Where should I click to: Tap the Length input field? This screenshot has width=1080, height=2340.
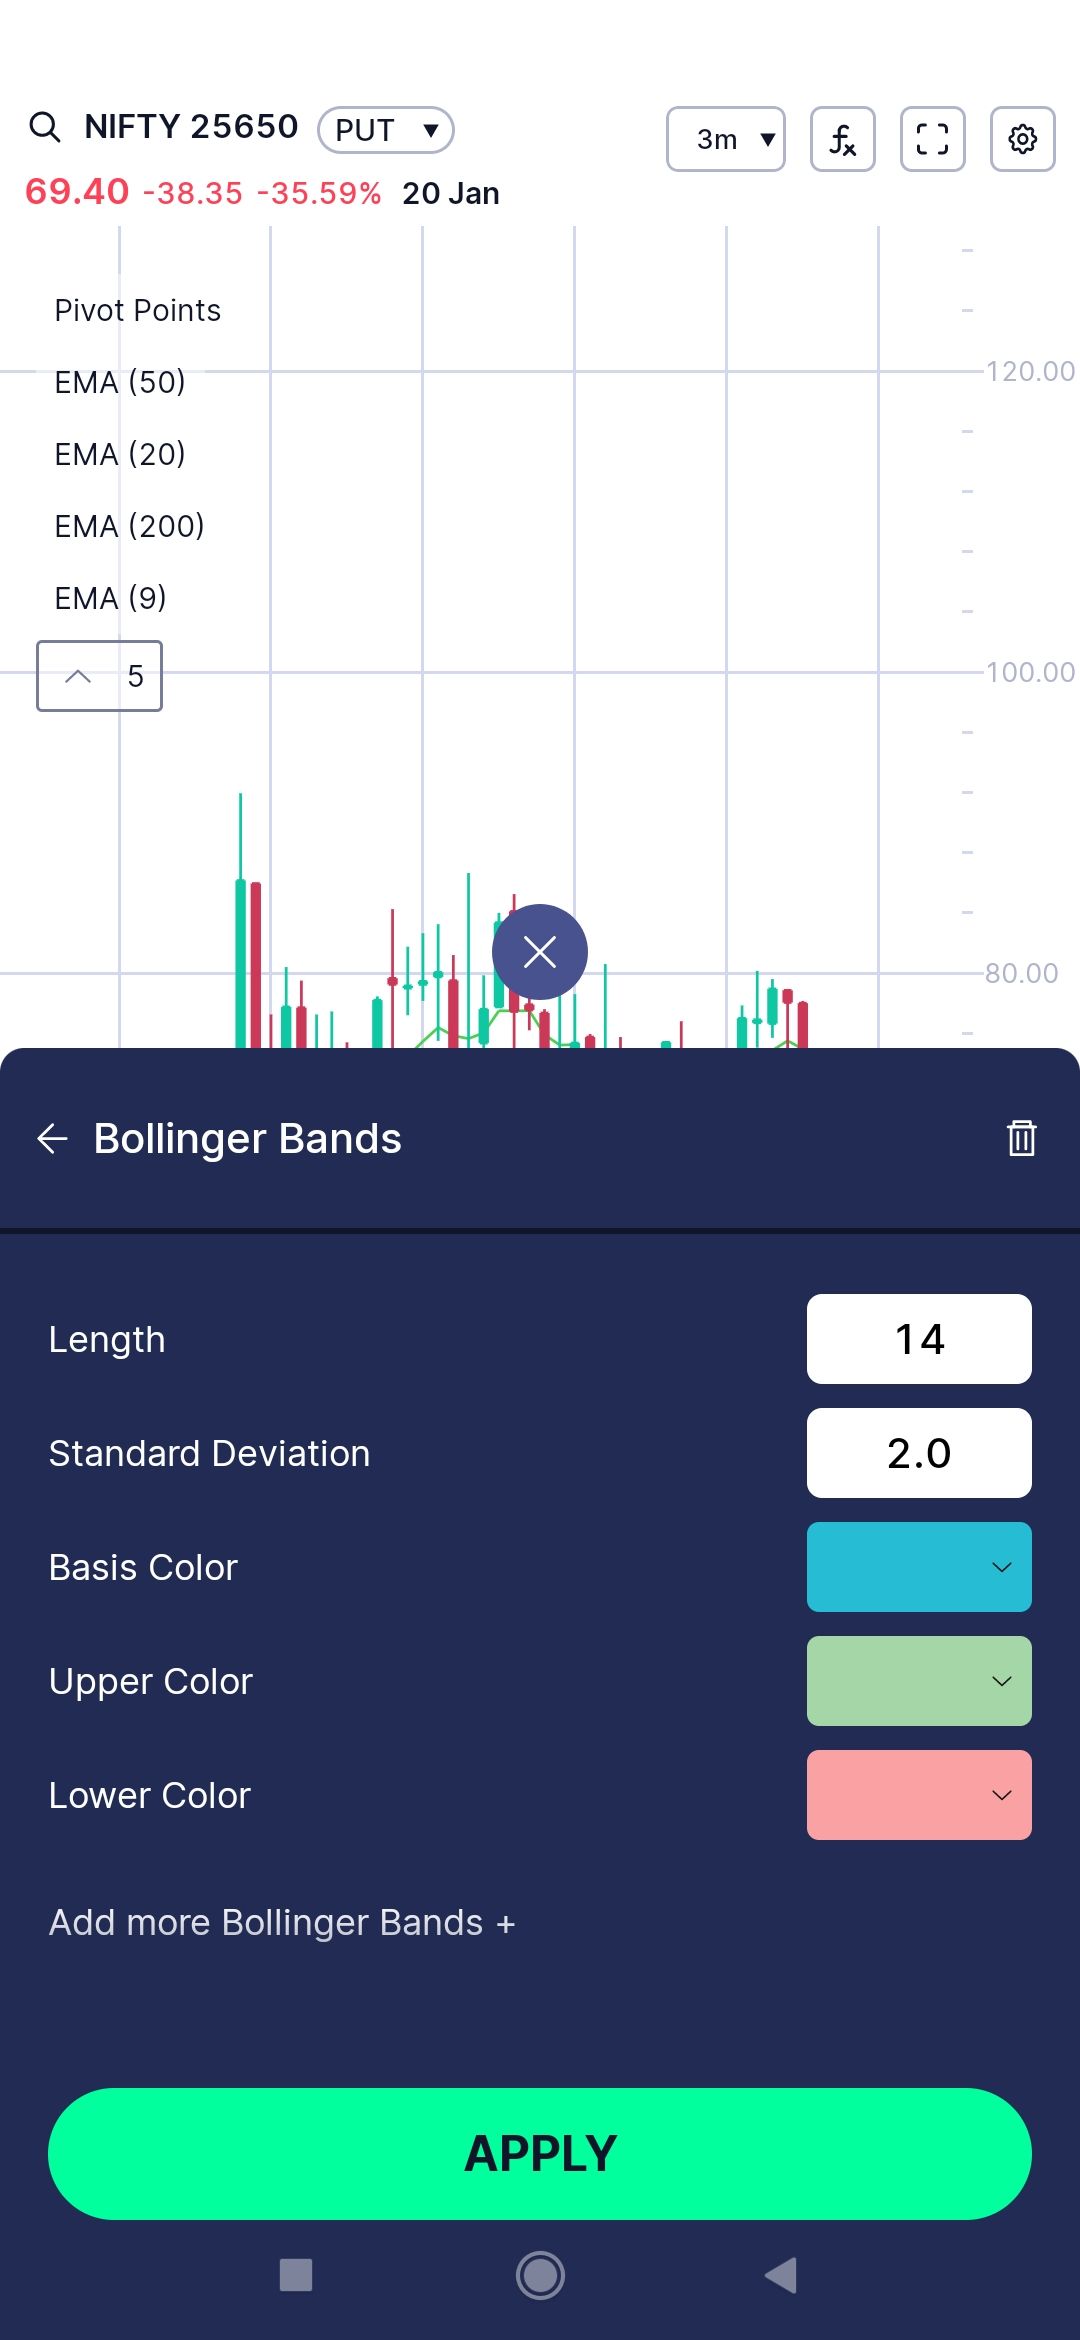click(x=919, y=1339)
